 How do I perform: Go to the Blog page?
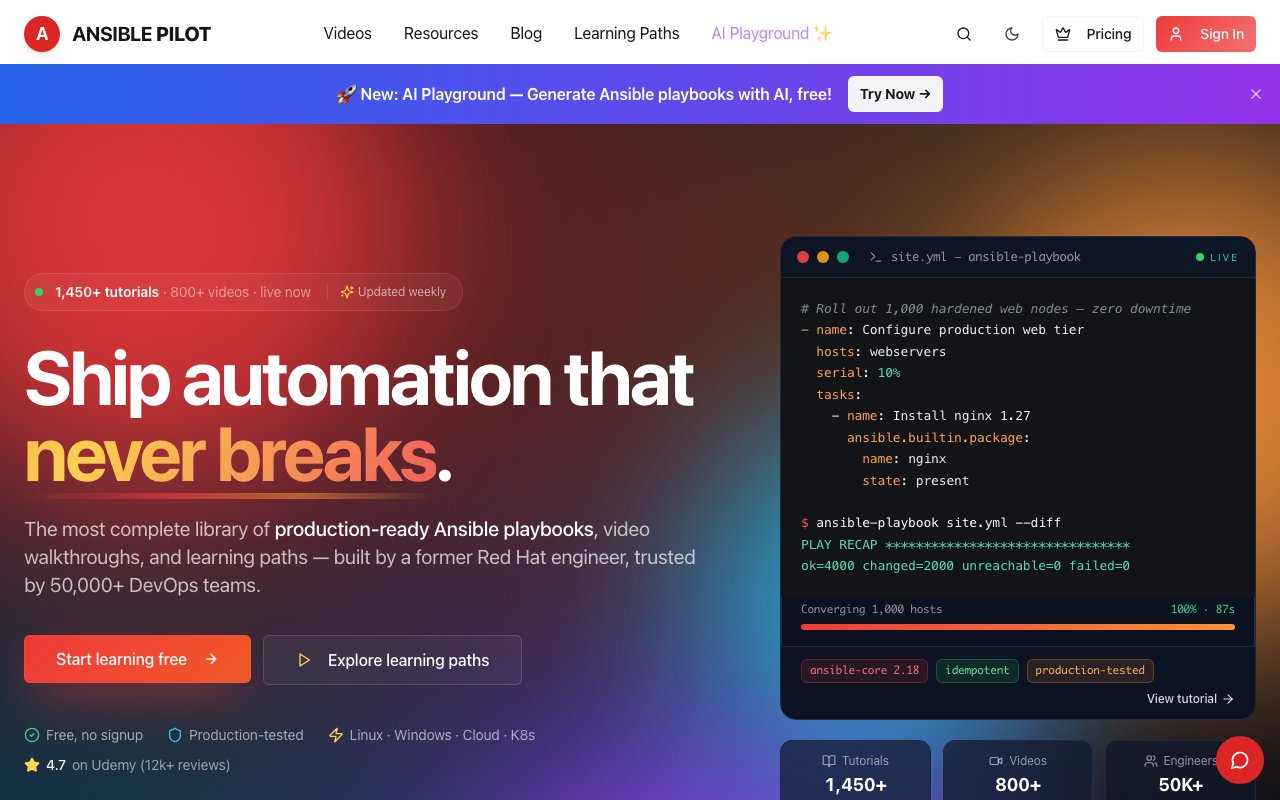tap(526, 34)
